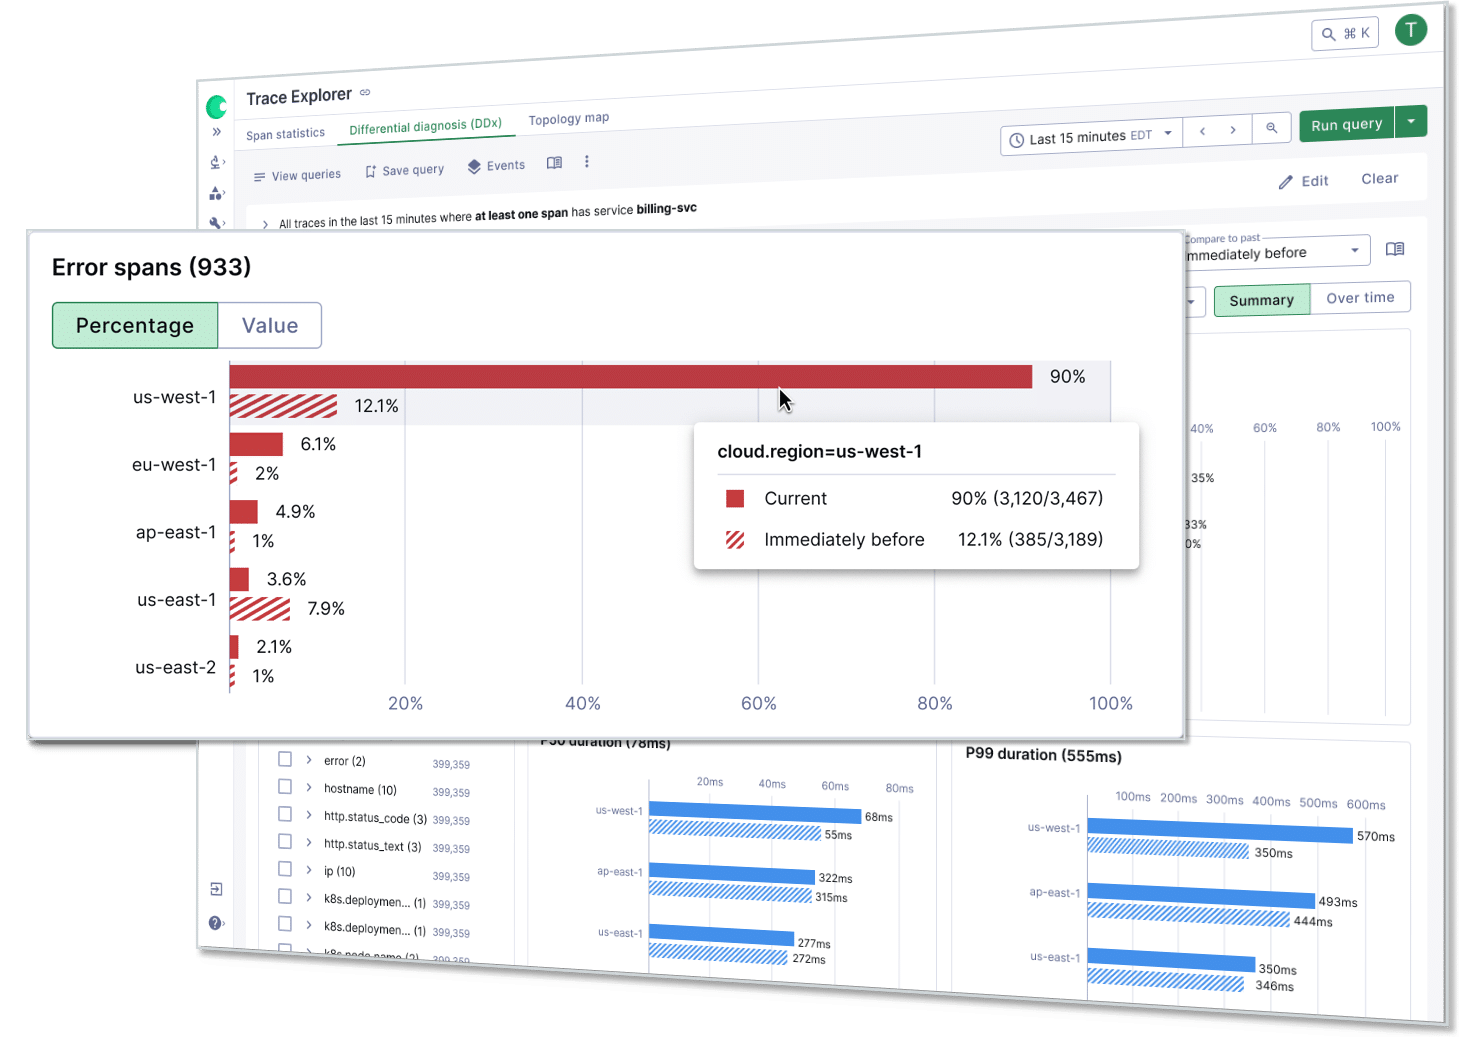Click the user avatar with letter T

(x=1410, y=30)
